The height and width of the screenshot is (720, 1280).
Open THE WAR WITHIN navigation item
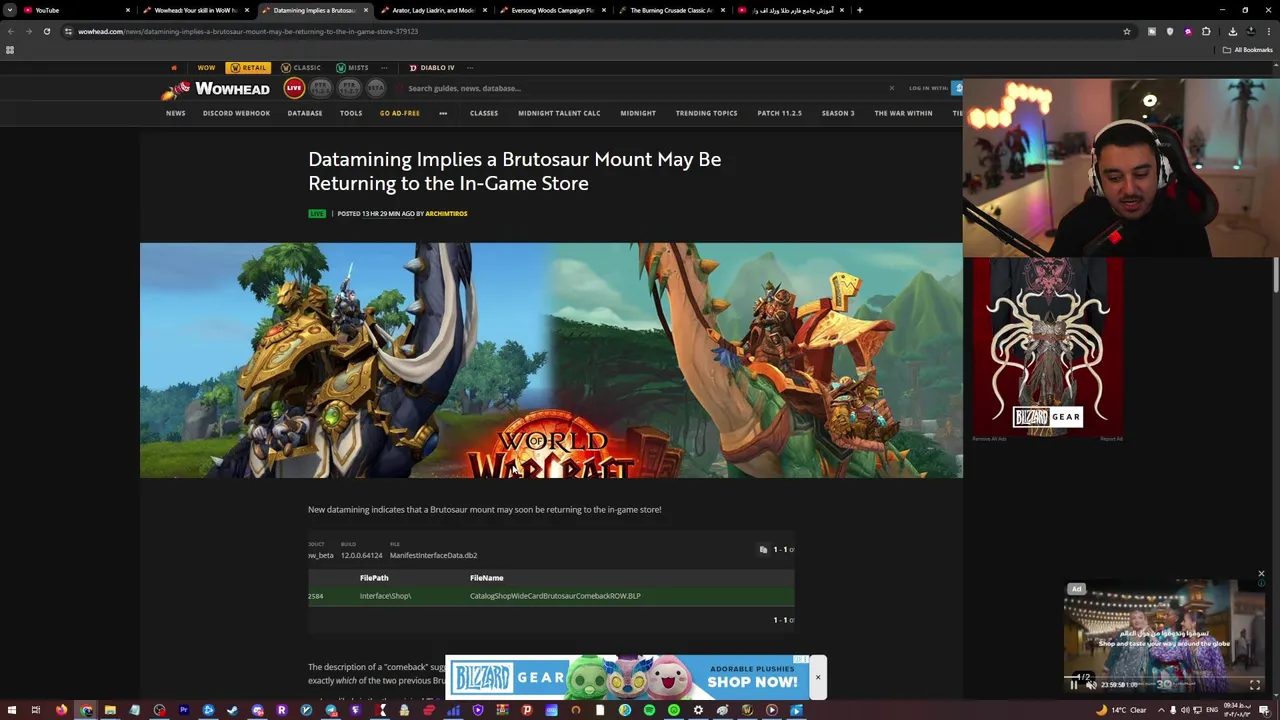pos(903,113)
